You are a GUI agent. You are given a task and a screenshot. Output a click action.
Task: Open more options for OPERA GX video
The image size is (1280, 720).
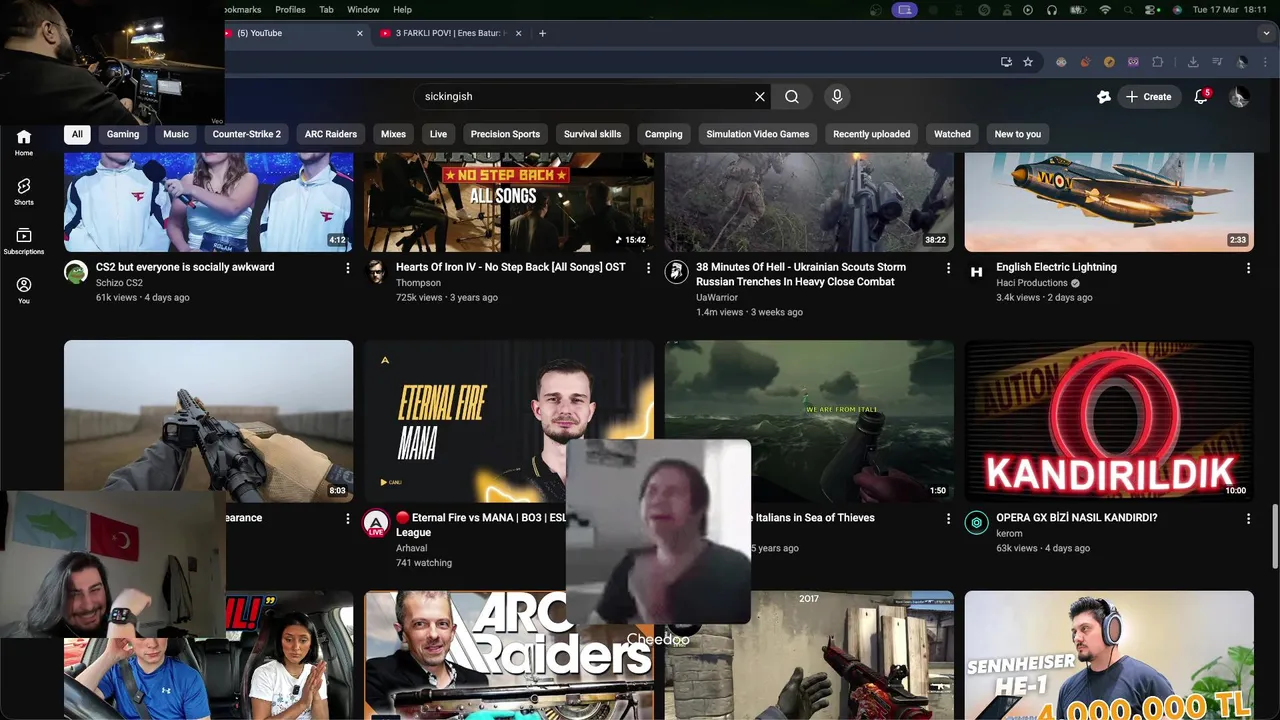tap(1248, 518)
